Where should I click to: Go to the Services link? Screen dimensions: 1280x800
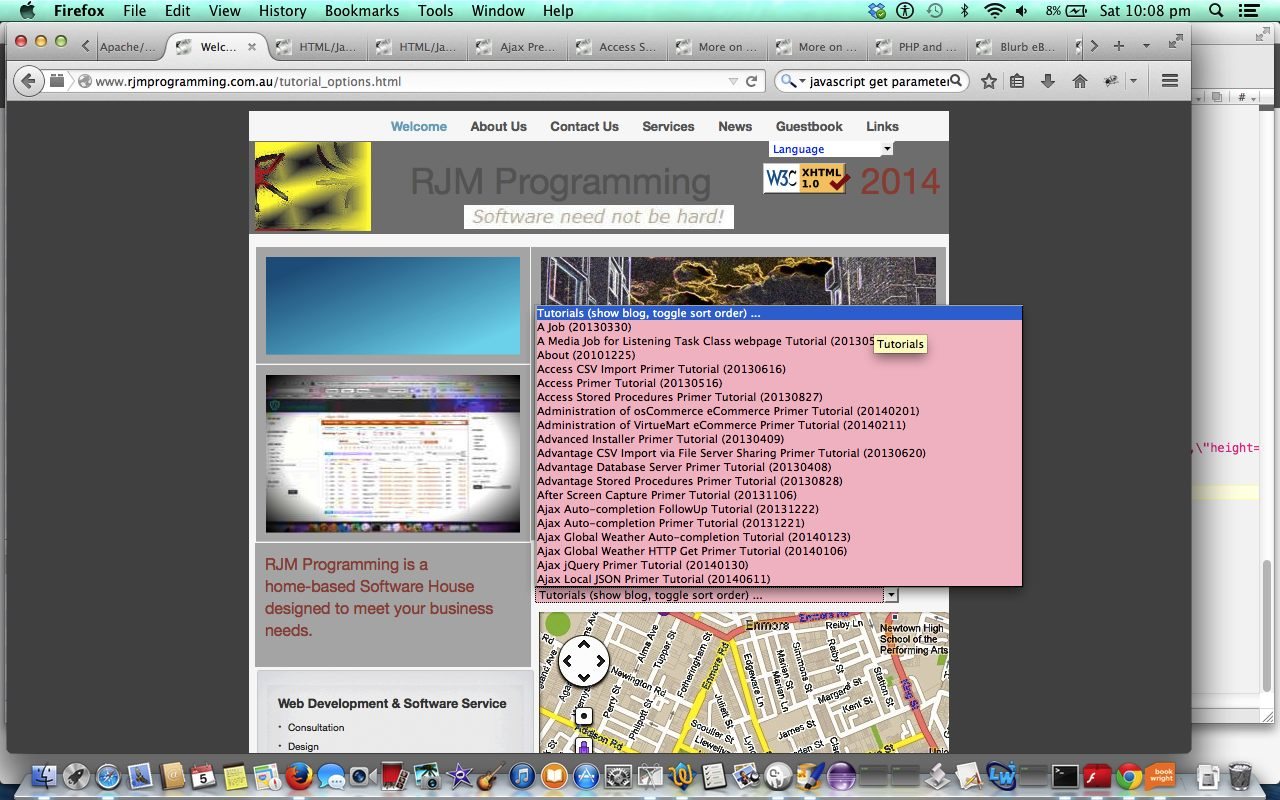[x=668, y=126]
